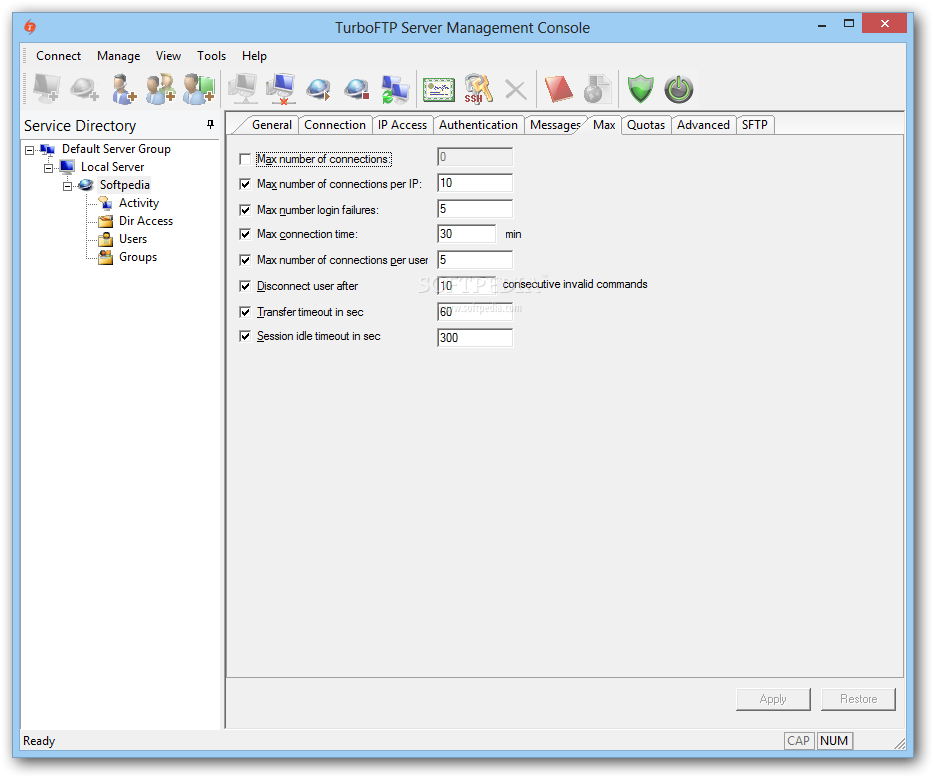Open the Connect menu
This screenshot has width=934, height=778.
(58, 56)
